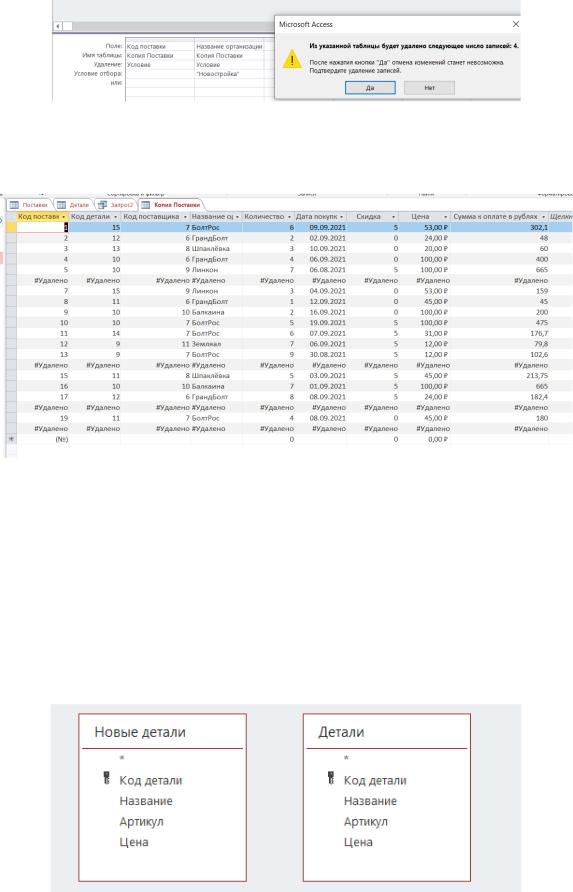Click the key icon in Новые детали
This screenshot has height=892, width=573.
tap(106, 778)
